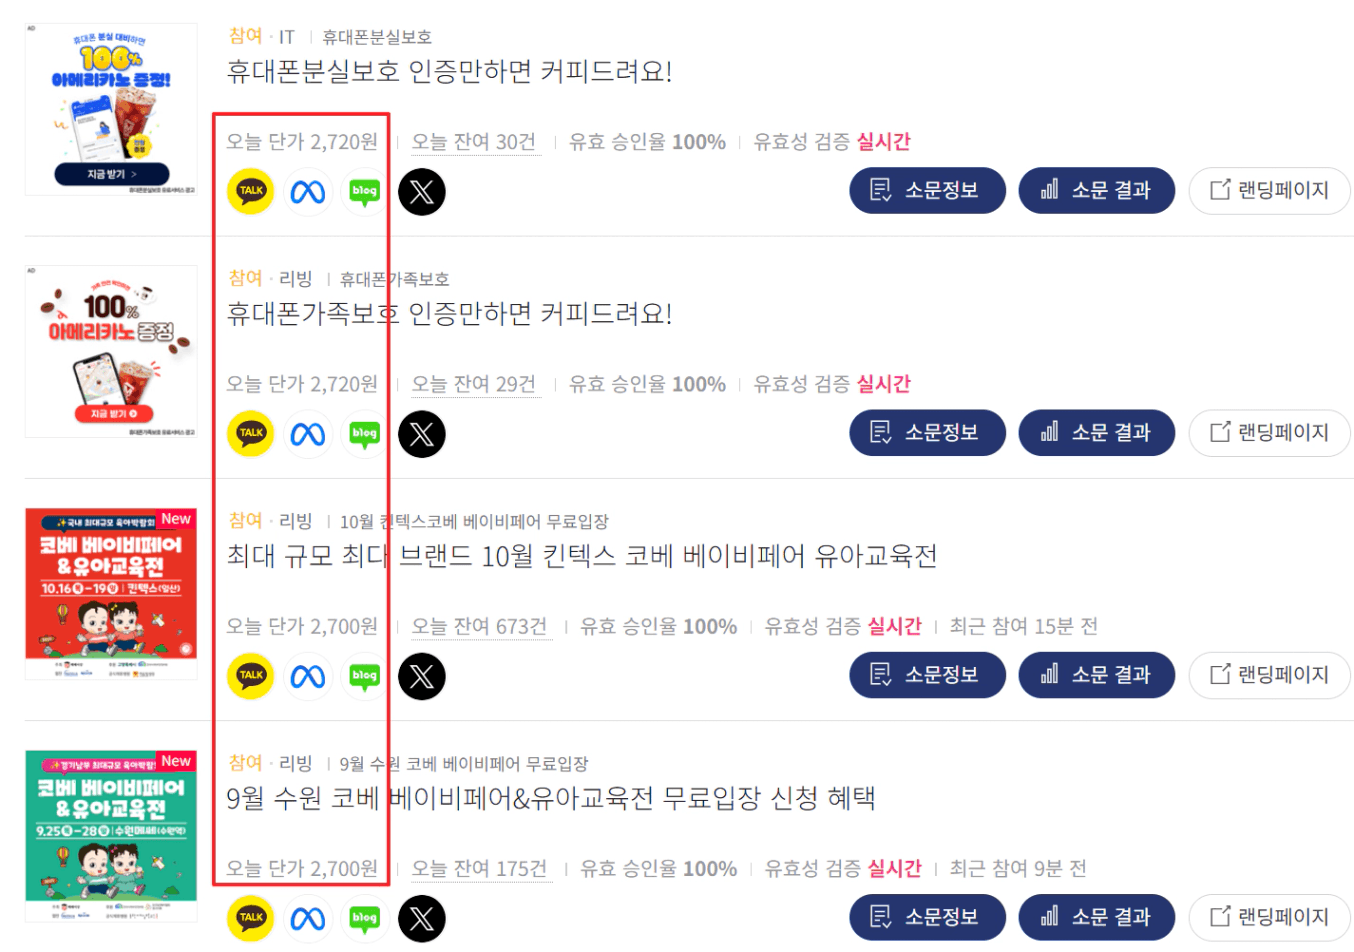Screen dimensions: 1354x952
Task: Click KakaoTalk icon for 9월 수원 베이비페어
Action: 250,918
